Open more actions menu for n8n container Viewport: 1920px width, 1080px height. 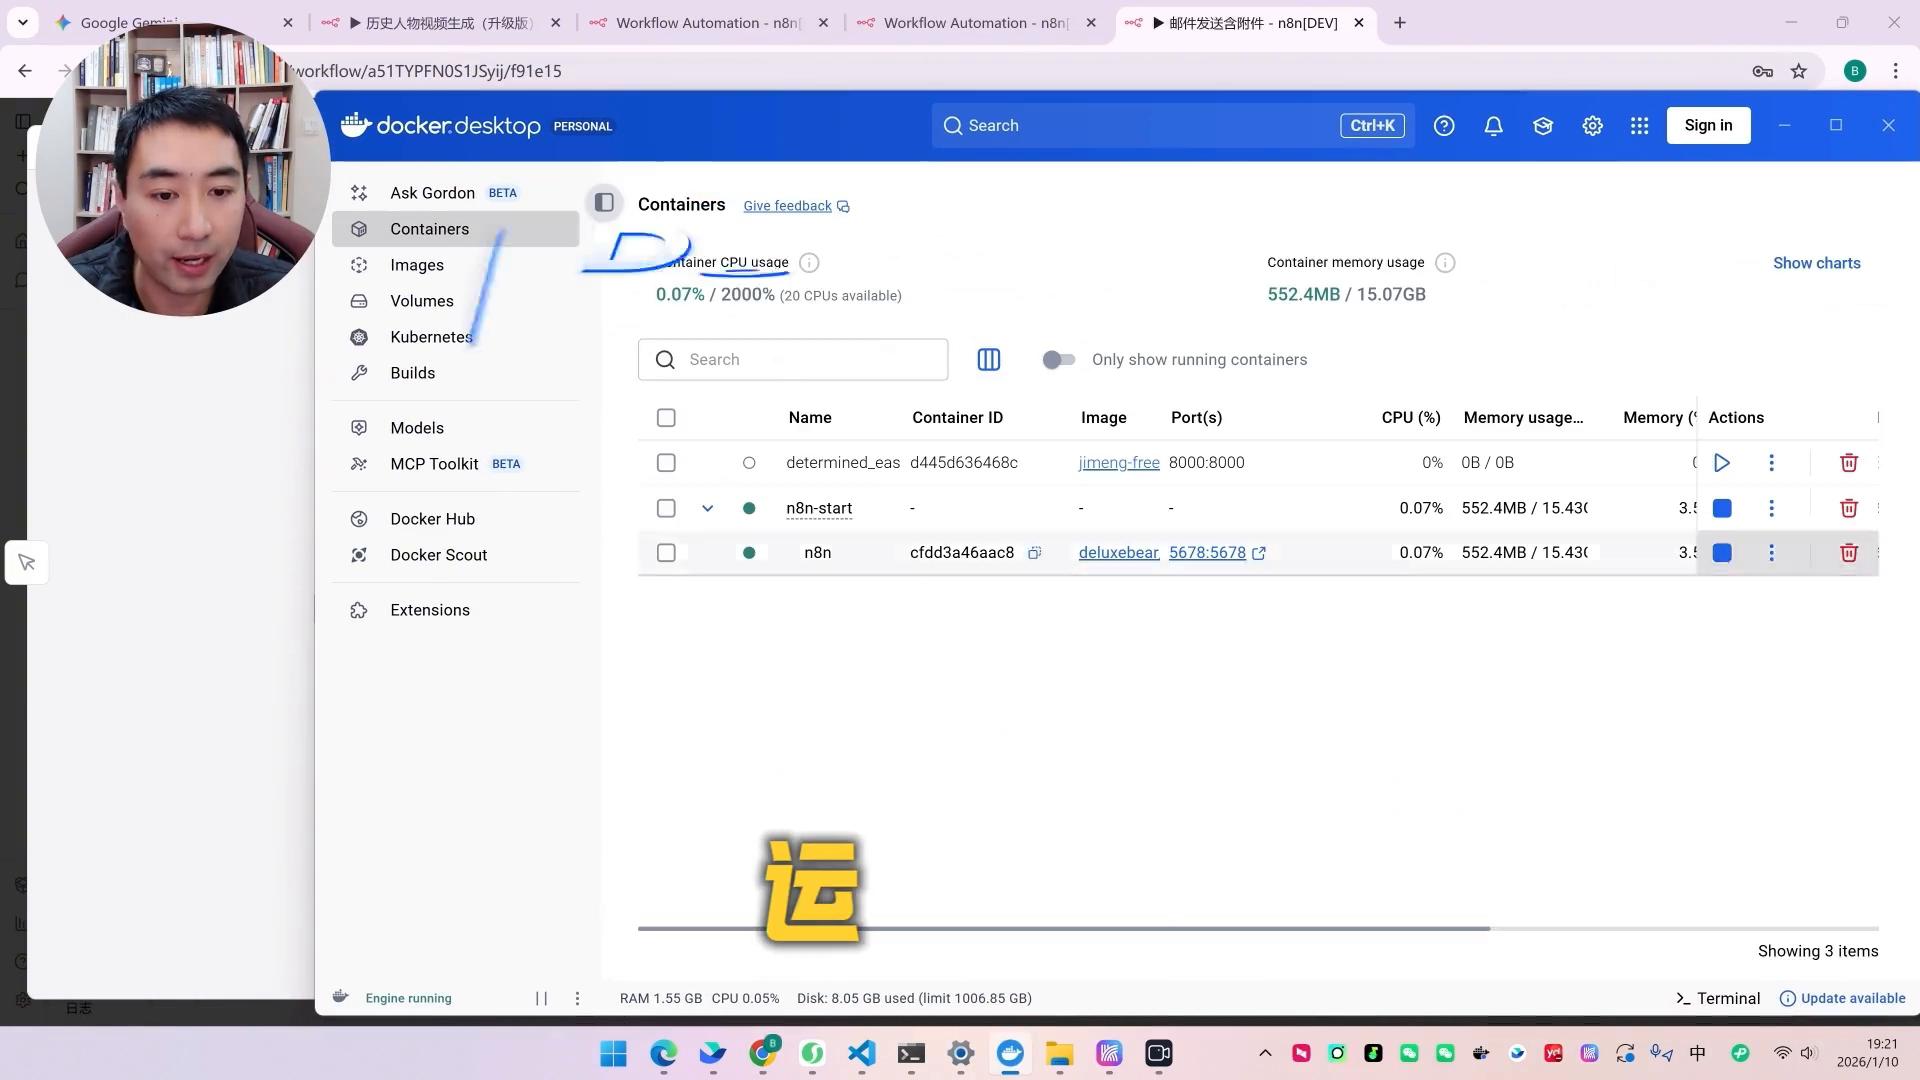(1771, 553)
